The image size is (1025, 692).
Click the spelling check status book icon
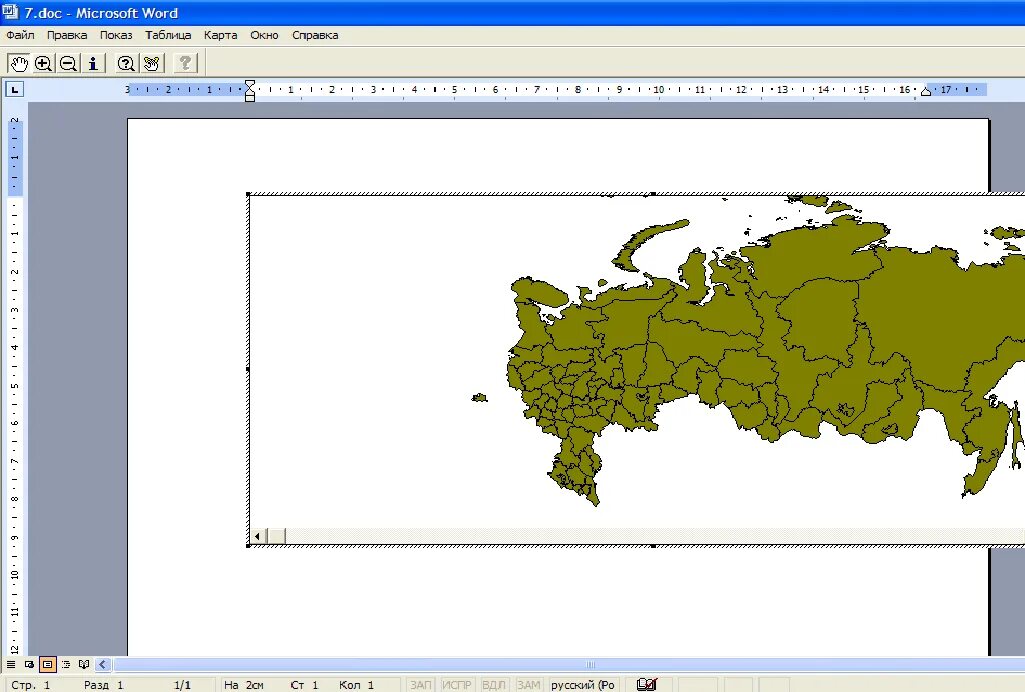[x=647, y=684]
